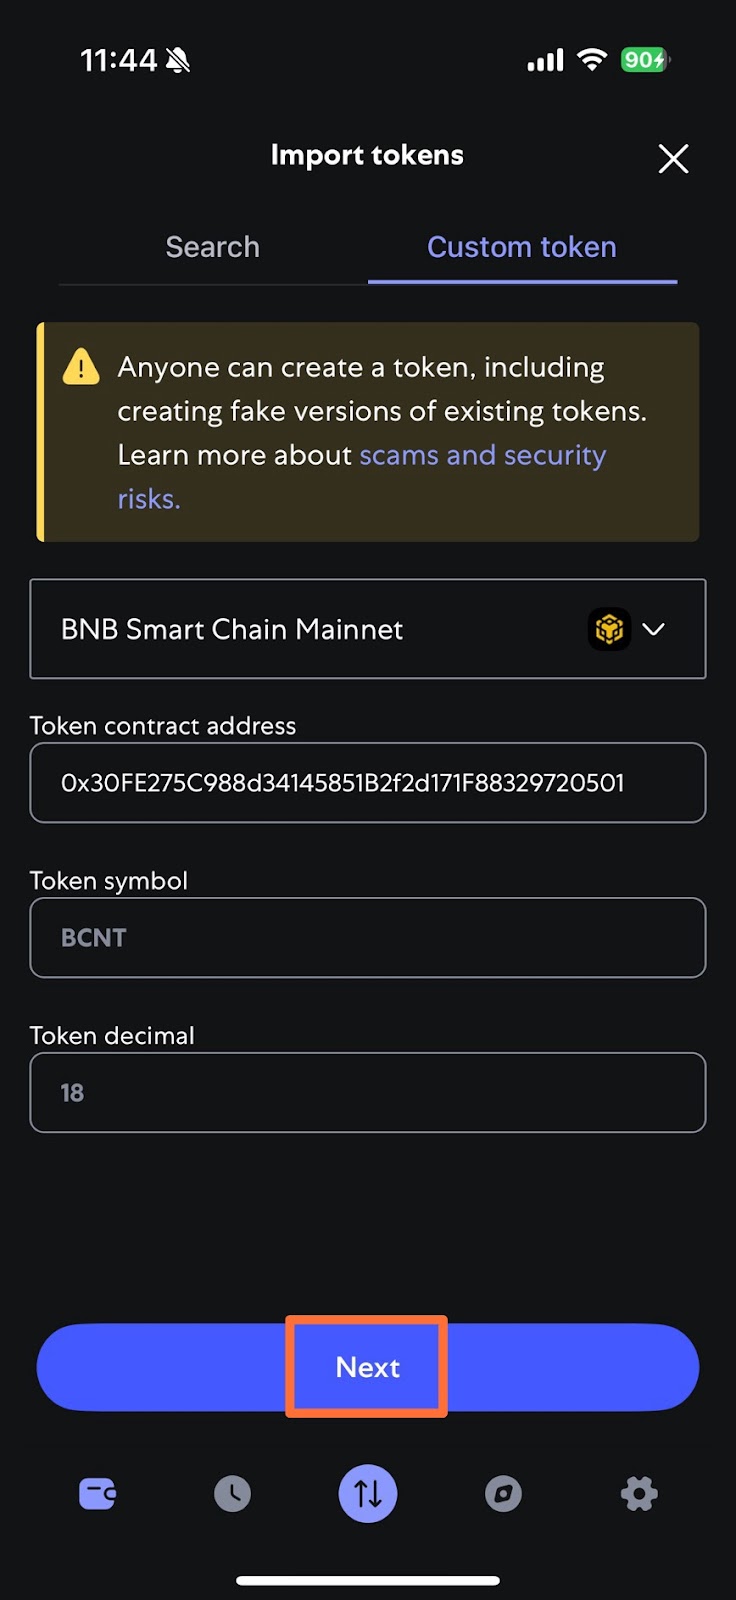
Task: Tap the Next button
Action: click(368, 1367)
